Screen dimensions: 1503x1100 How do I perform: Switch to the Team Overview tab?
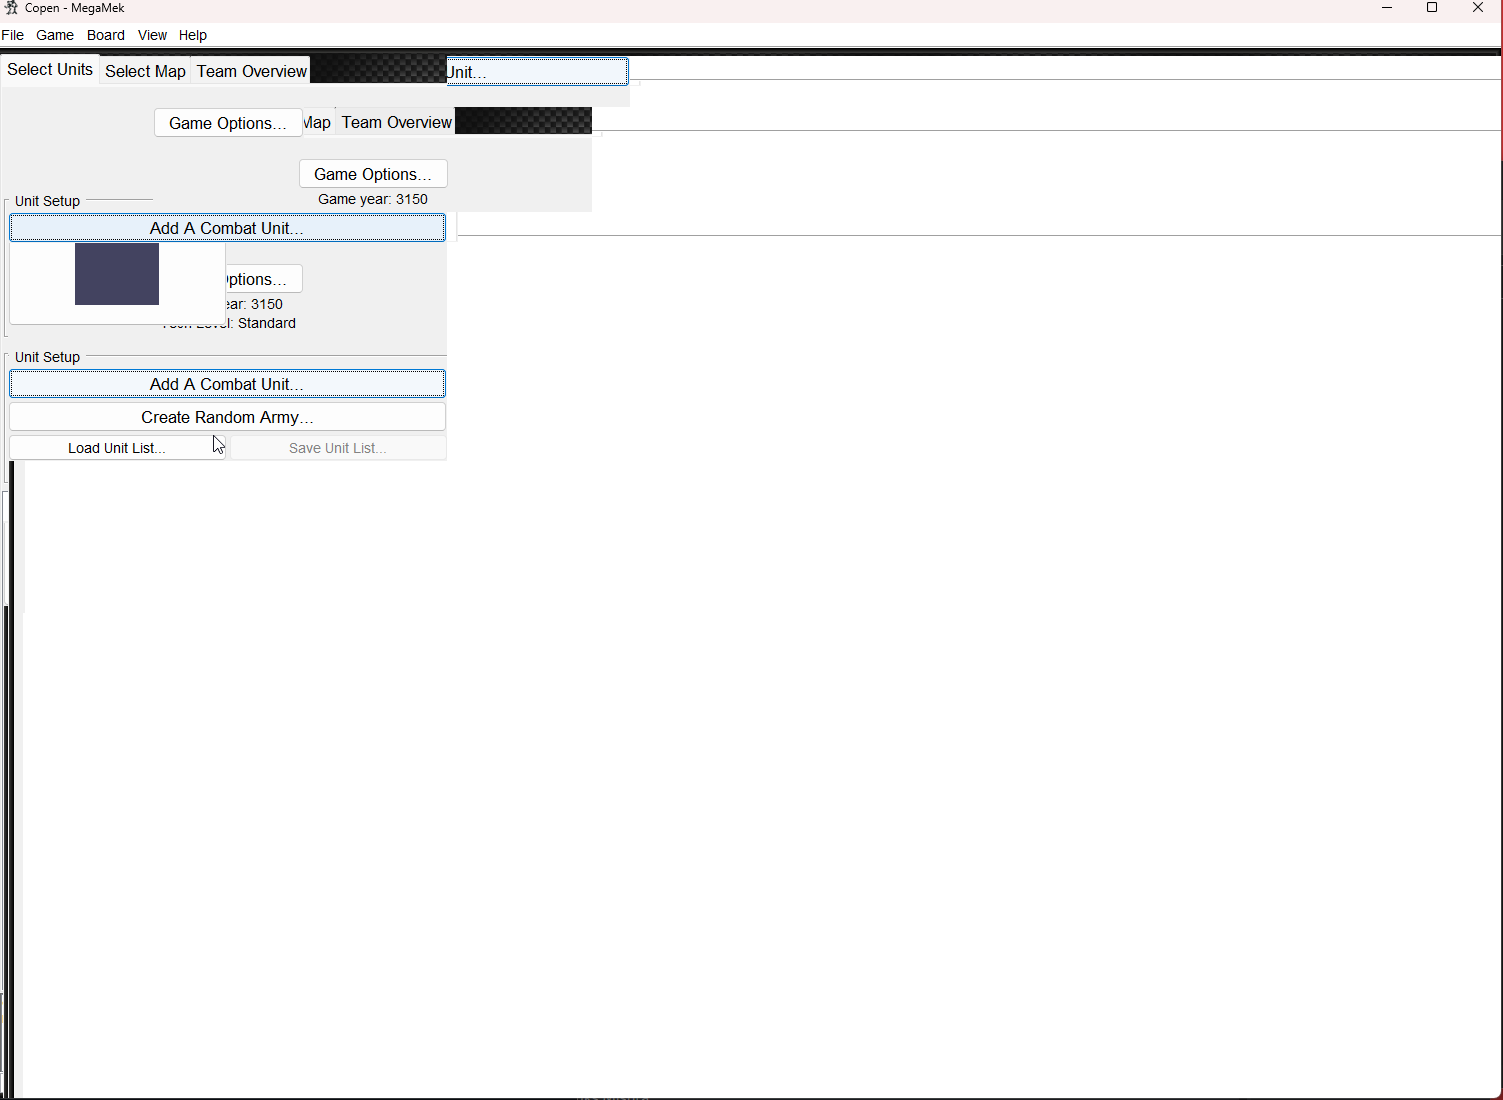pos(251,71)
